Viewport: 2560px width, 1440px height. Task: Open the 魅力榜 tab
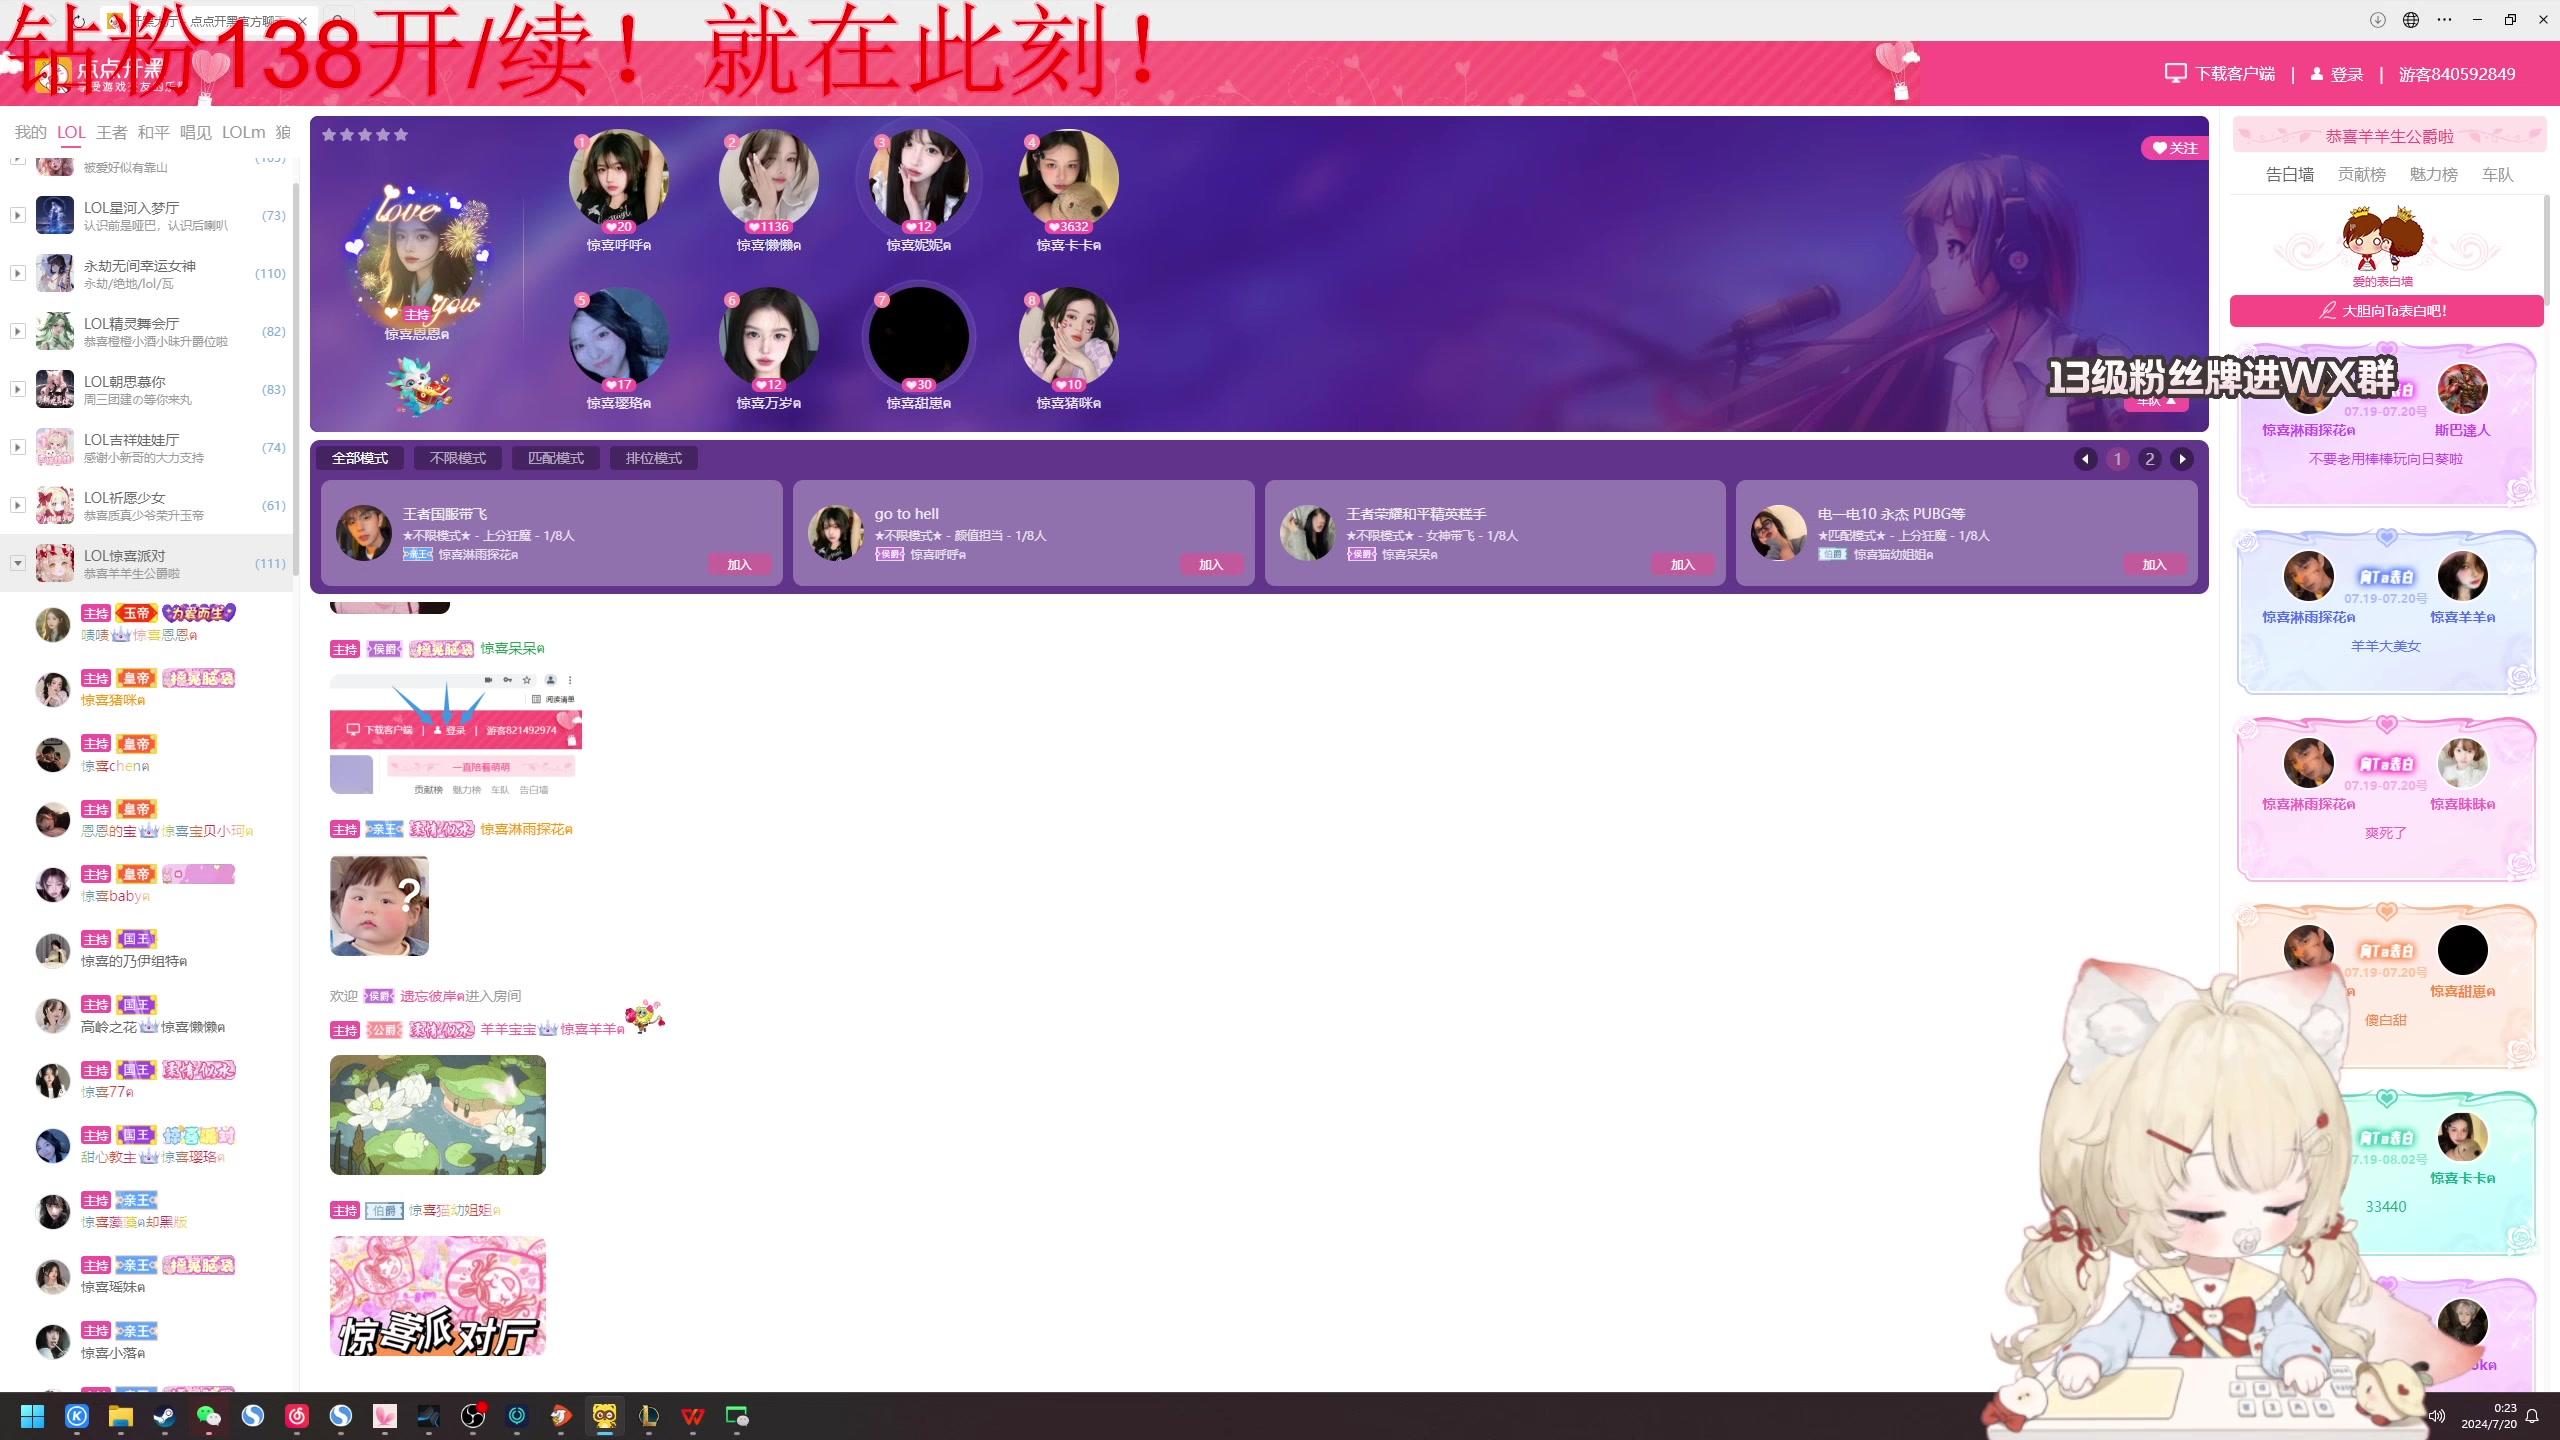2434,174
